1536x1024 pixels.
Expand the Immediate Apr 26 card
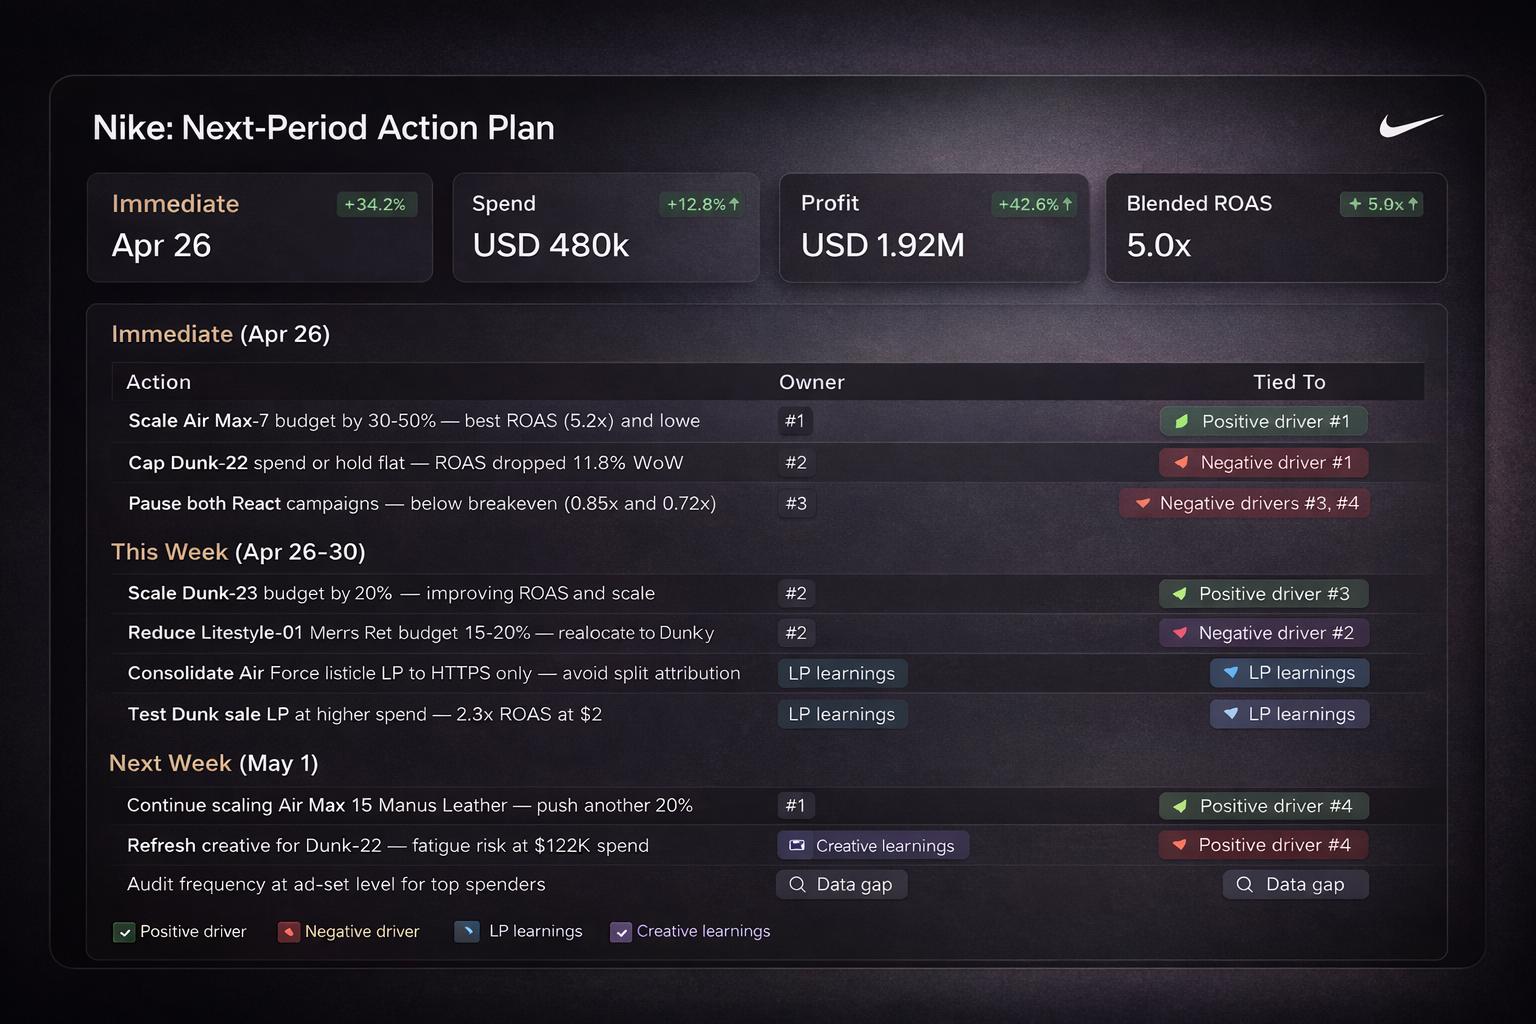(x=260, y=228)
